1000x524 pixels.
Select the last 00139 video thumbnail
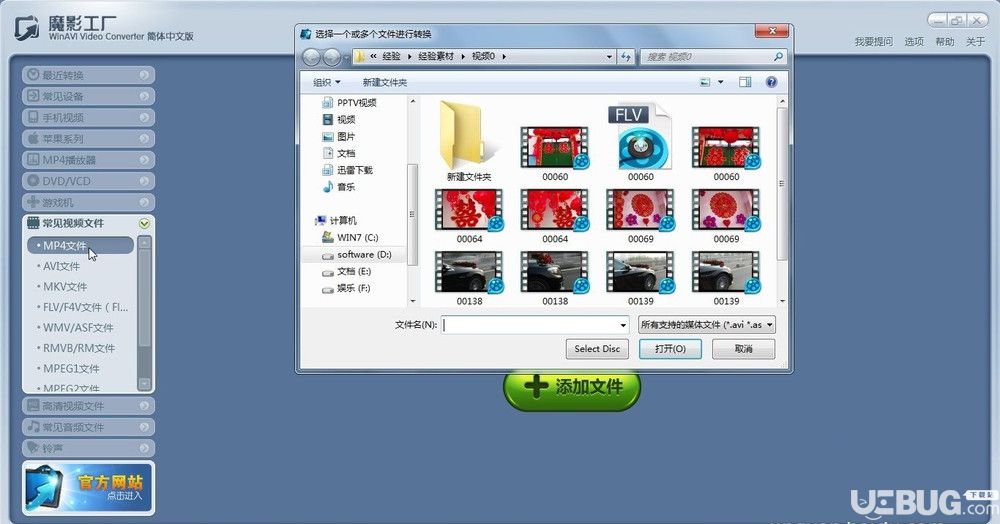726,277
